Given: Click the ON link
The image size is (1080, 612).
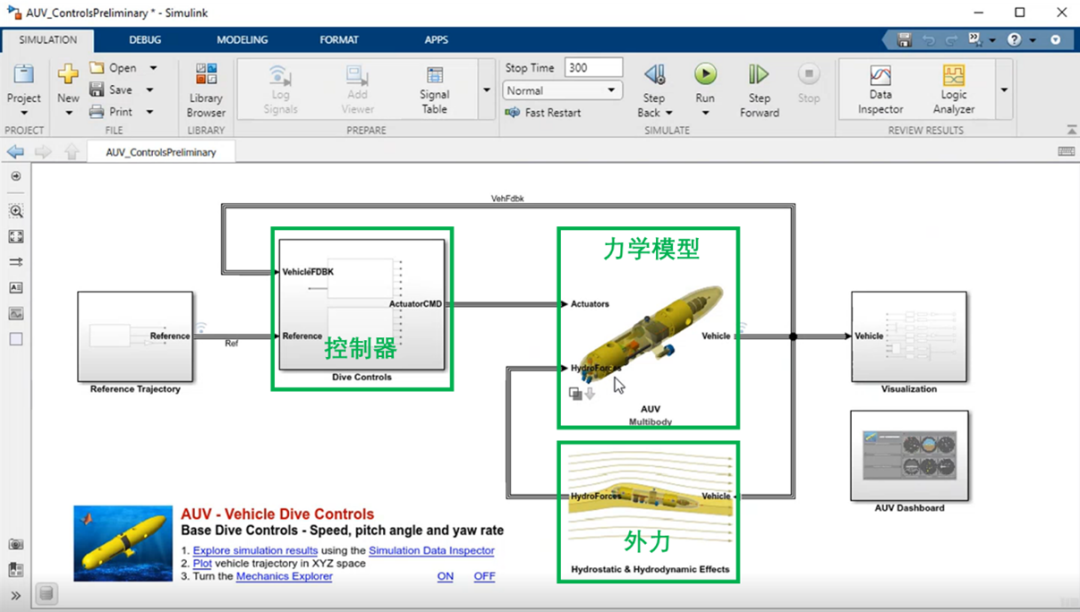Looking at the screenshot, I should [x=445, y=576].
